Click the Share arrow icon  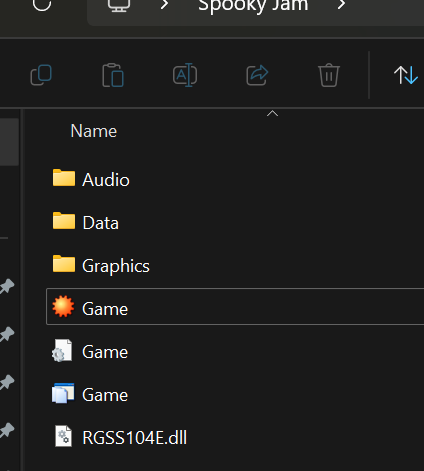(x=257, y=75)
